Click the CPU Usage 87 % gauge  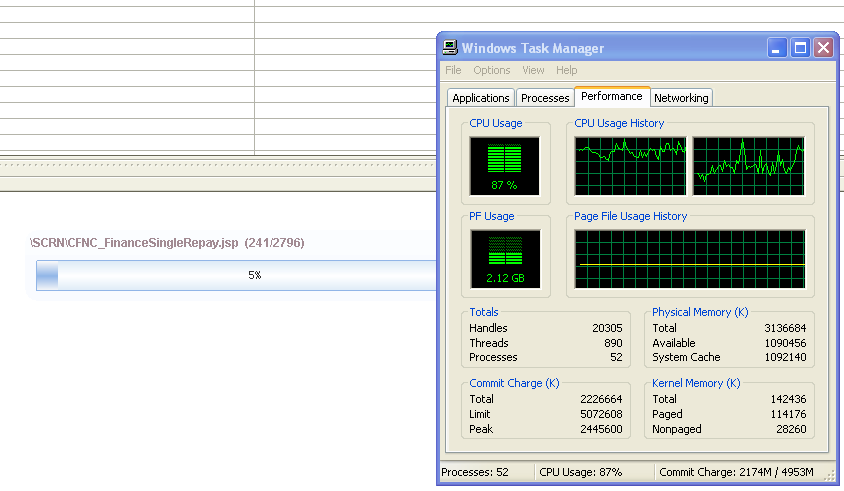[x=504, y=166]
